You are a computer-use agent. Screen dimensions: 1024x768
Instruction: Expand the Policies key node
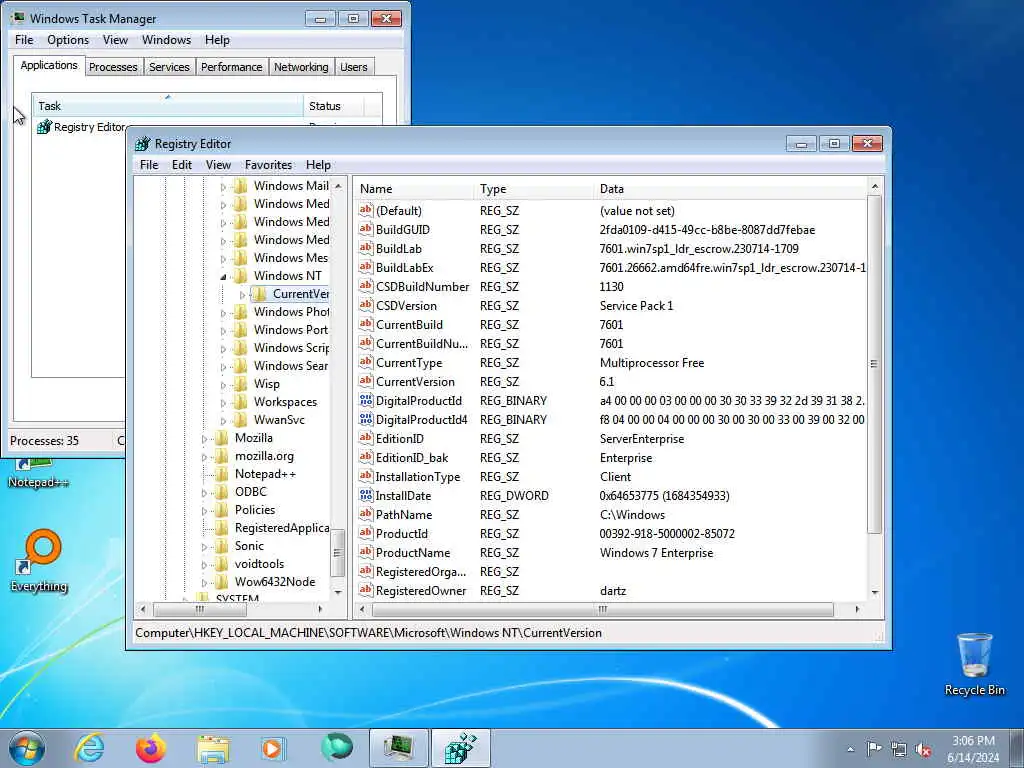(204, 510)
